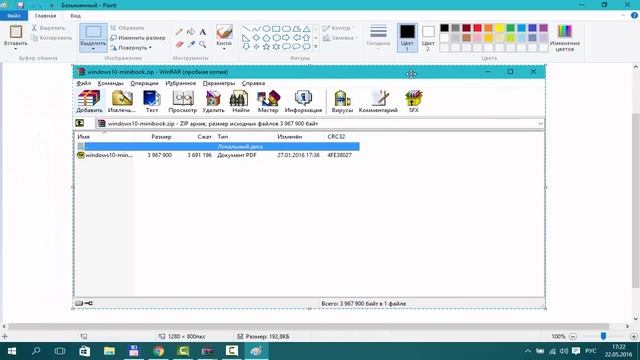Choose the straight Line shape

pos(246,29)
